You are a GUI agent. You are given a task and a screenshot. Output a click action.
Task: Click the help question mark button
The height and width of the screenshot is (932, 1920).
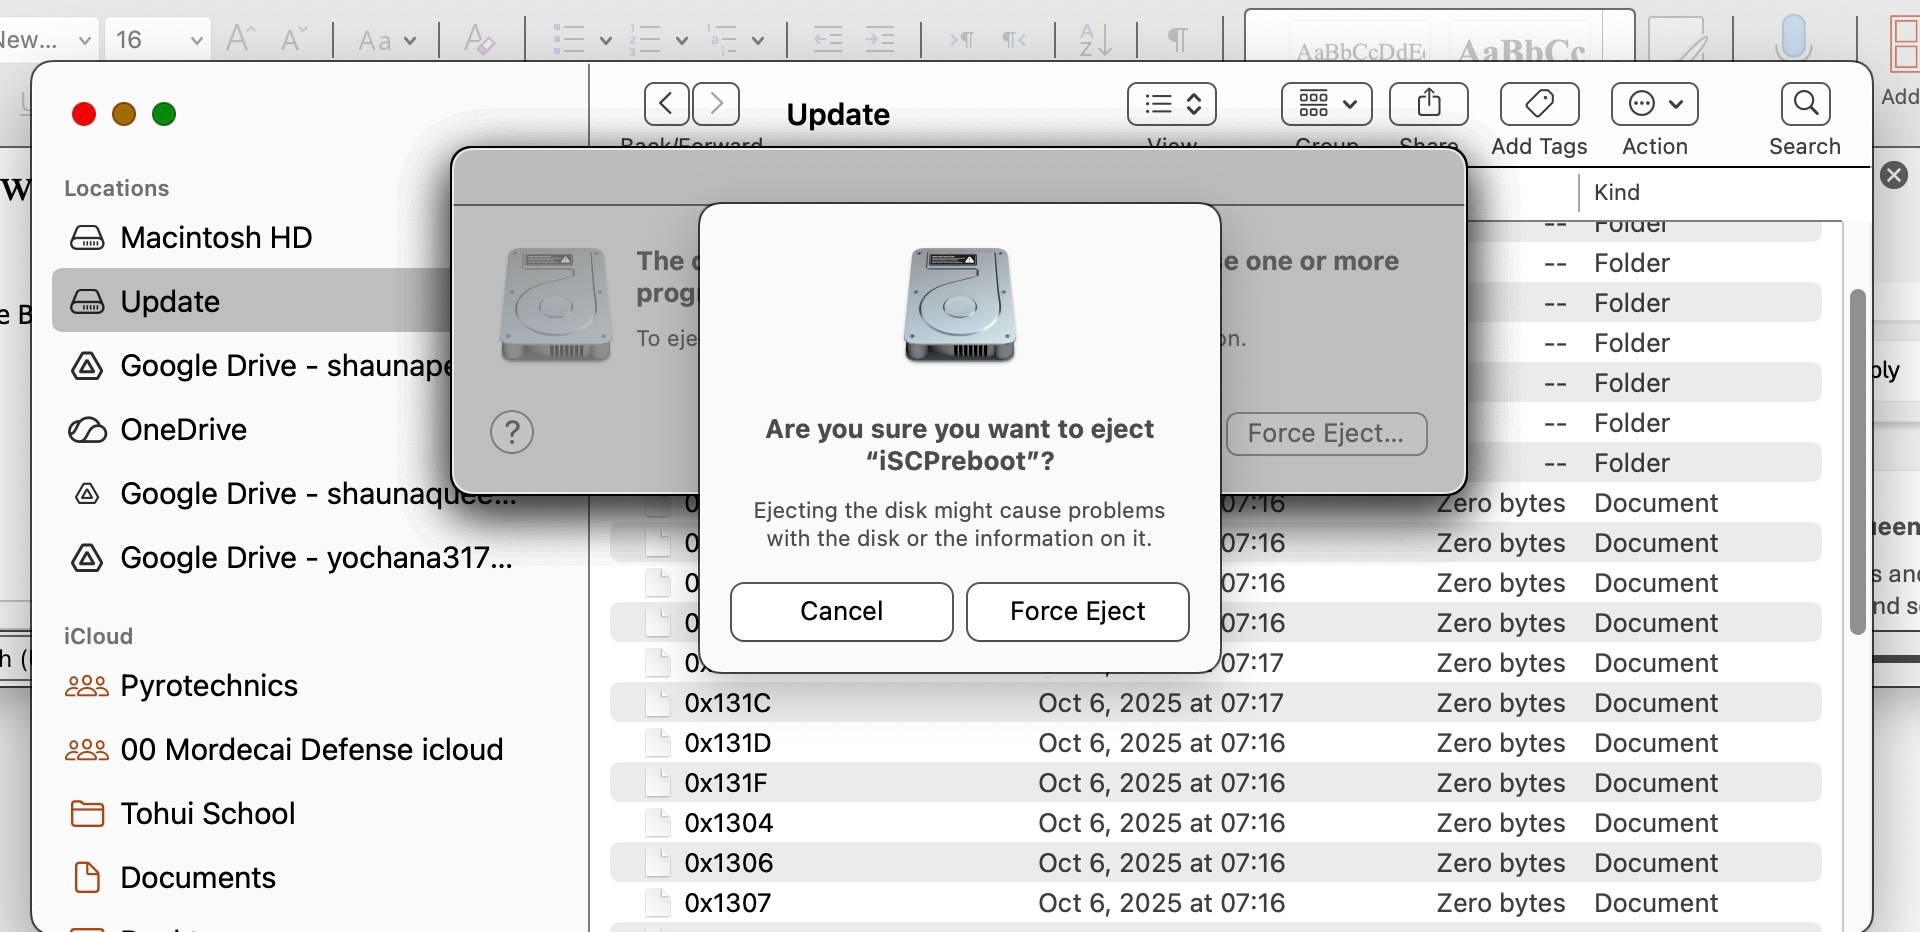tap(512, 432)
